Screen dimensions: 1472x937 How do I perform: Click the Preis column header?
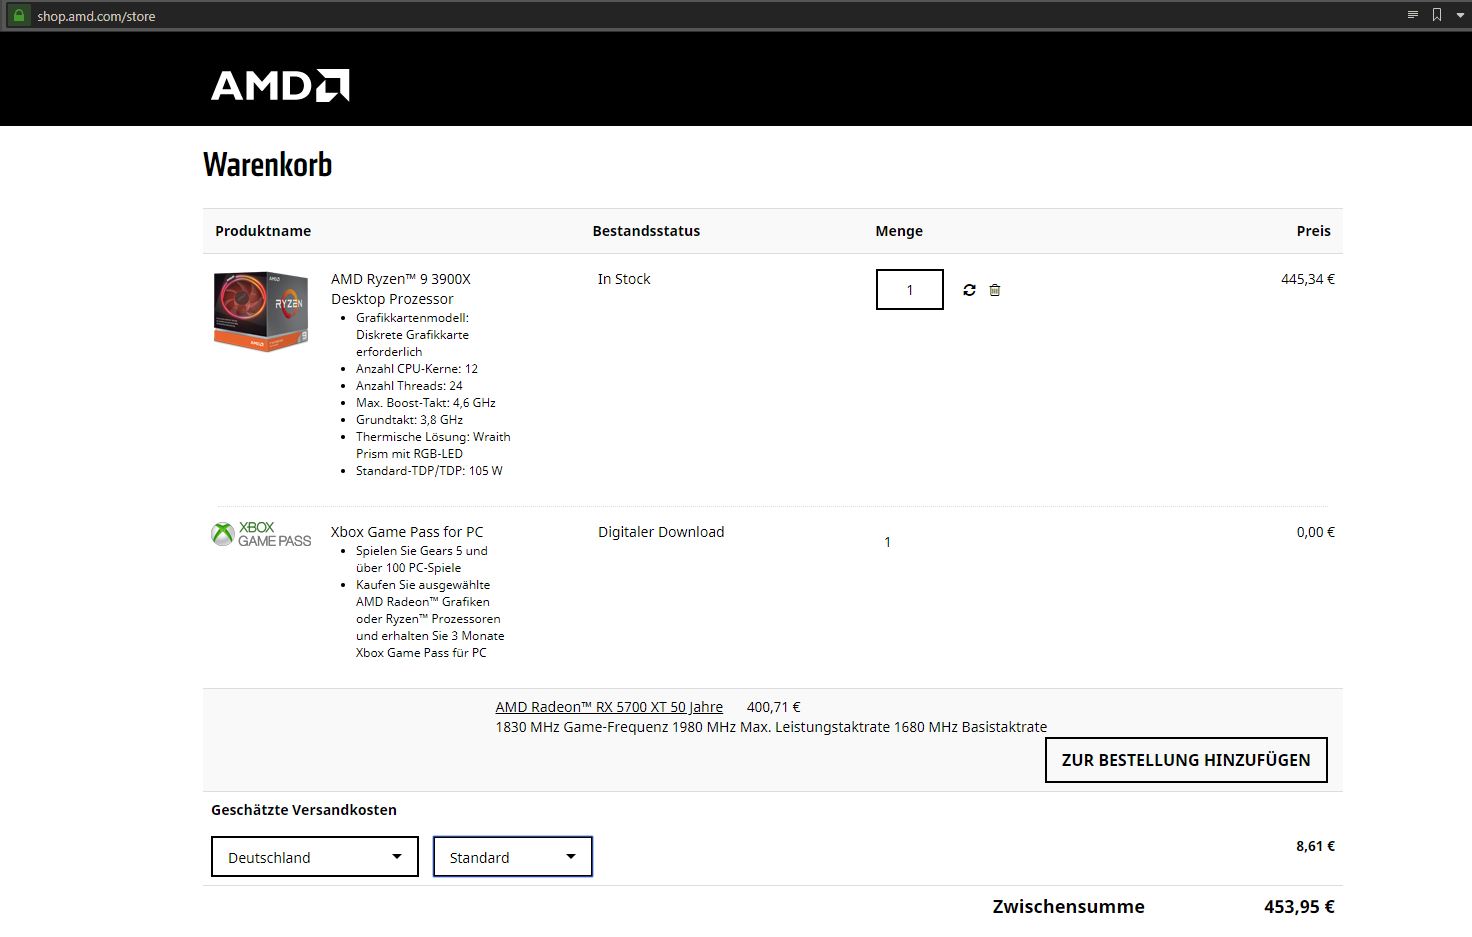[x=1313, y=231]
